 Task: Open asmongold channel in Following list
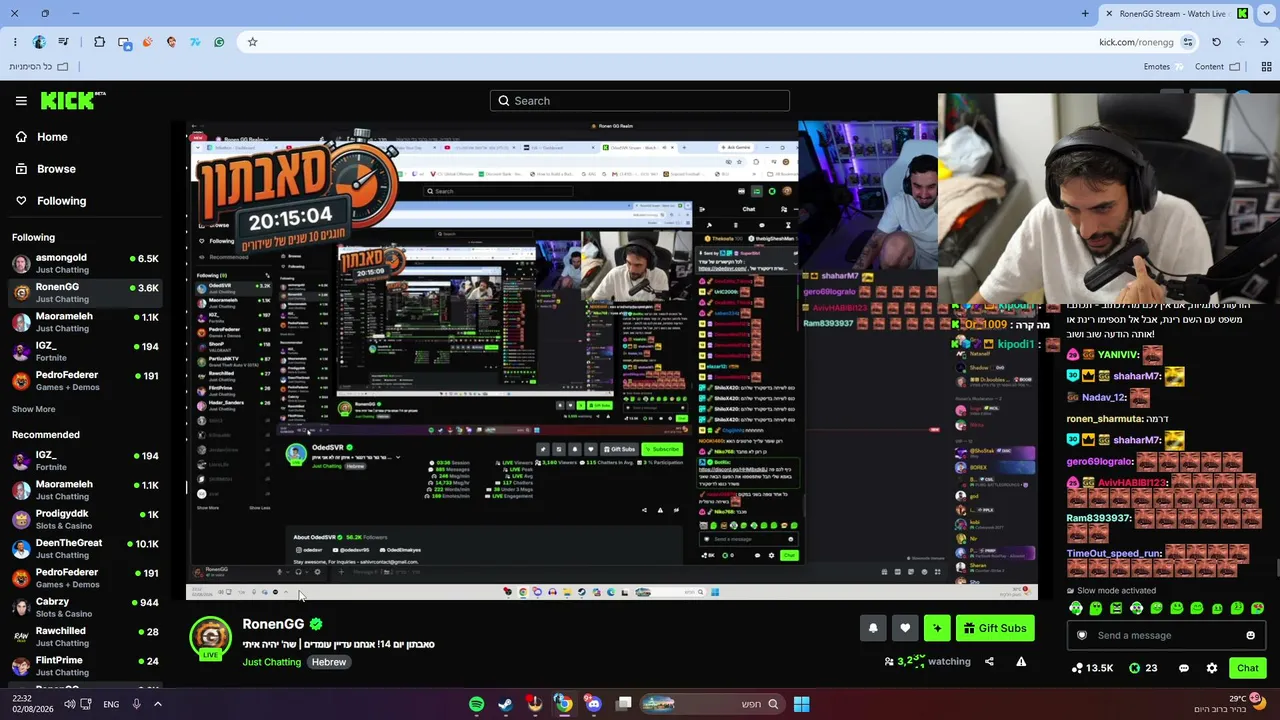[x=85, y=264]
